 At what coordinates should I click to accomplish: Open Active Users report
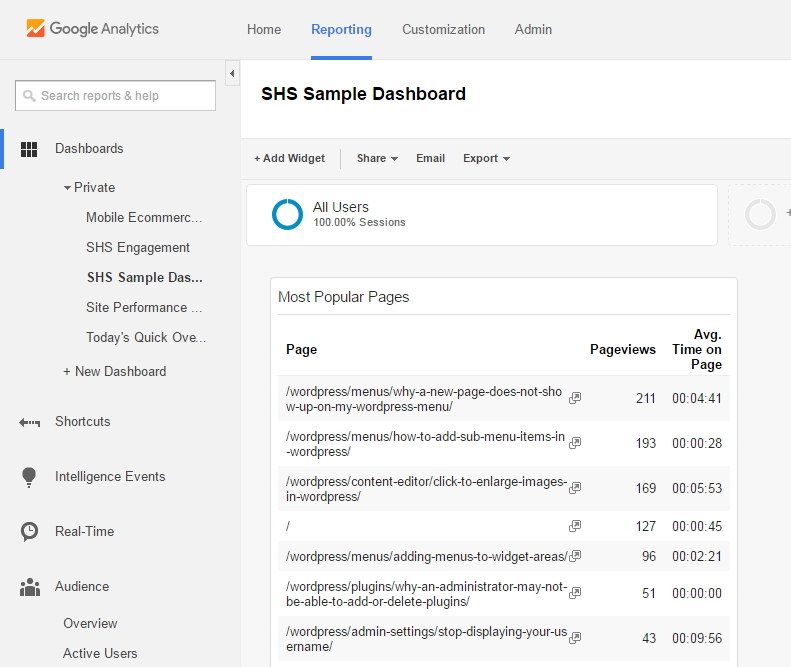pos(100,653)
